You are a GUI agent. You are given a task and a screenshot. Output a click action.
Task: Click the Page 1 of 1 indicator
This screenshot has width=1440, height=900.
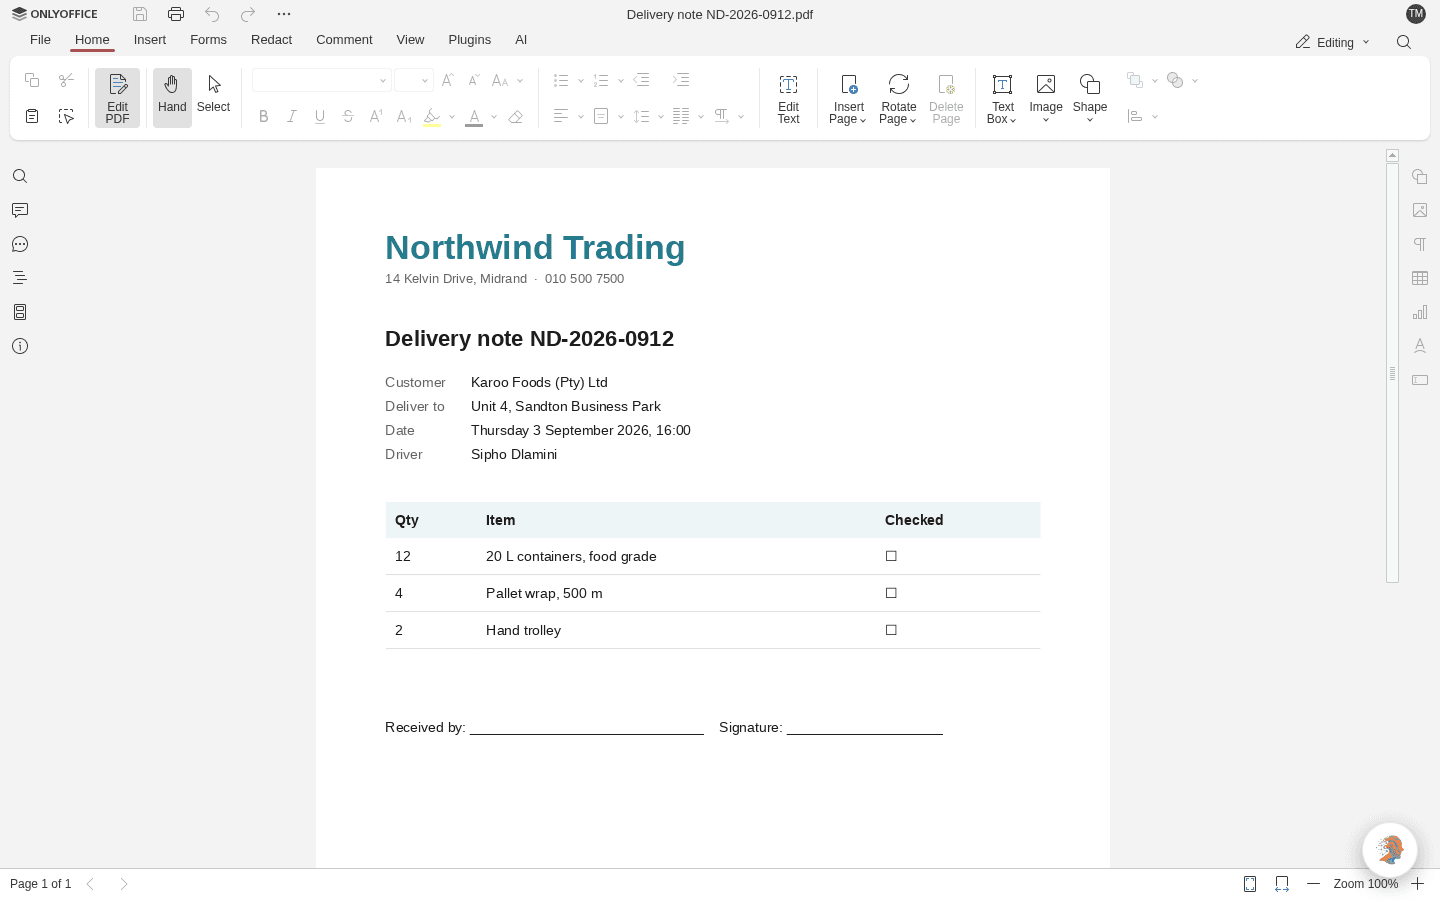pyautogui.click(x=40, y=884)
